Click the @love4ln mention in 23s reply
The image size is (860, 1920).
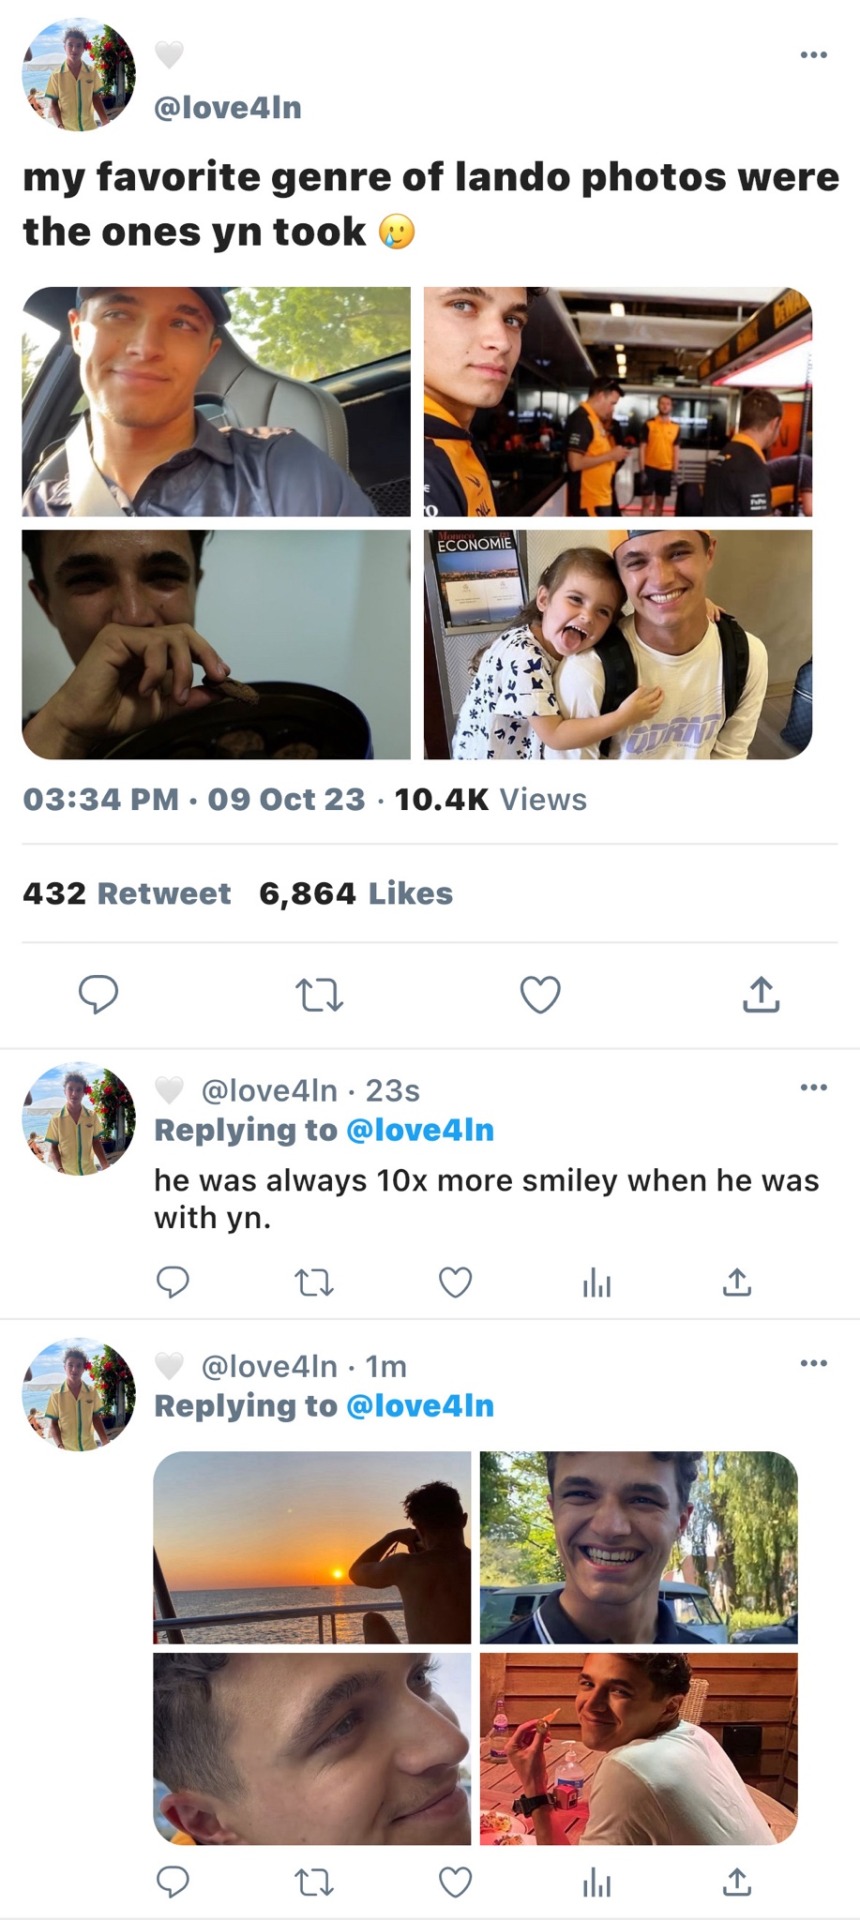pyautogui.click(x=419, y=1130)
